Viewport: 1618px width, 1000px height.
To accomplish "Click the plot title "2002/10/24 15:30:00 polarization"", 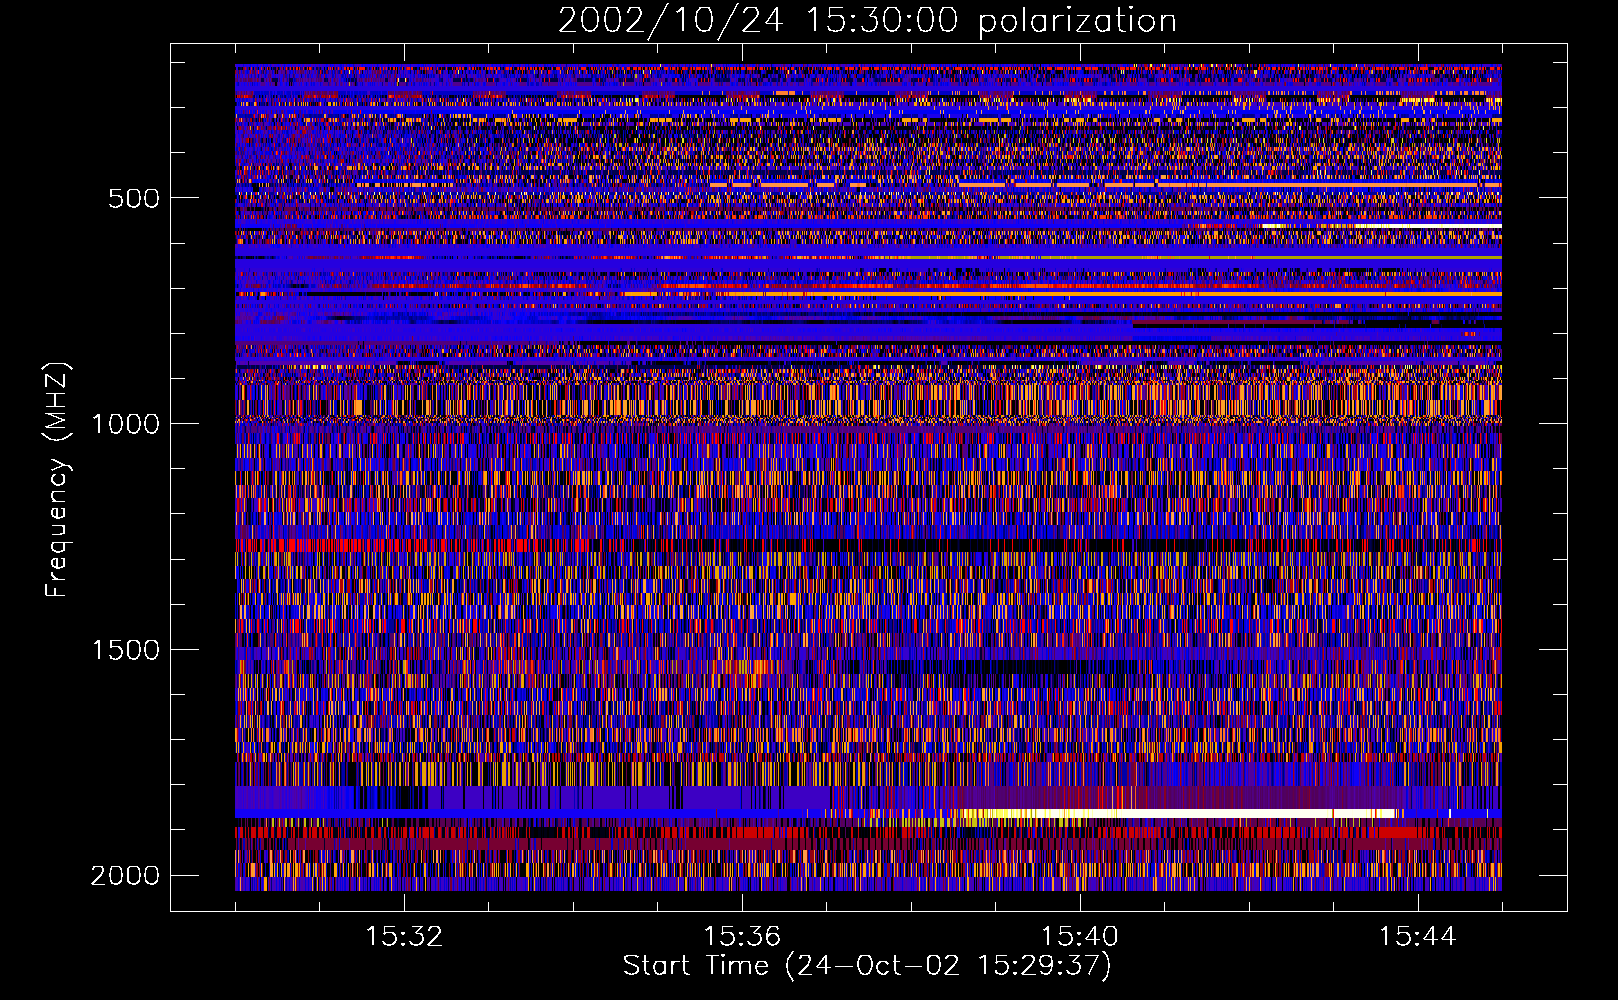I will 867,21.
